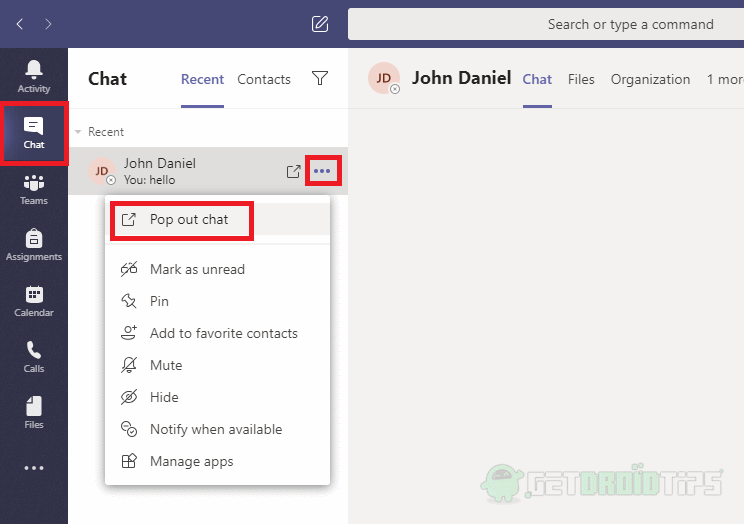Open Calendar in the left sidebar
Image resolution: width=744 pixels, height=524 pixels.
pos(34,301)
